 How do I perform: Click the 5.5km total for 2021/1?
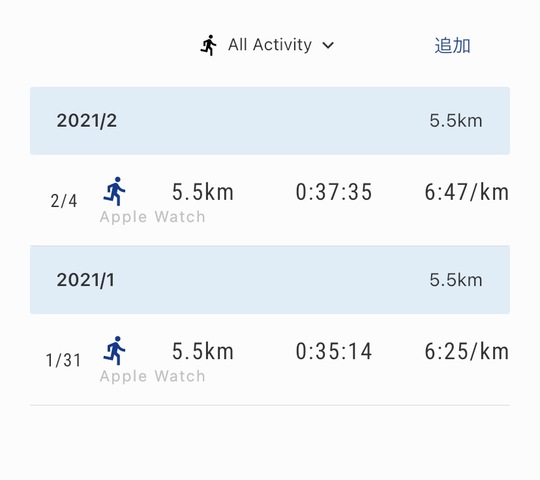(x=456, y=280)
